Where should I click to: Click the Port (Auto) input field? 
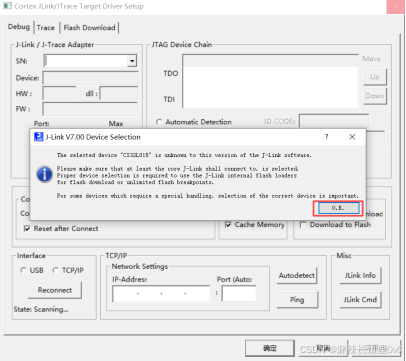(x=239, y=294)
